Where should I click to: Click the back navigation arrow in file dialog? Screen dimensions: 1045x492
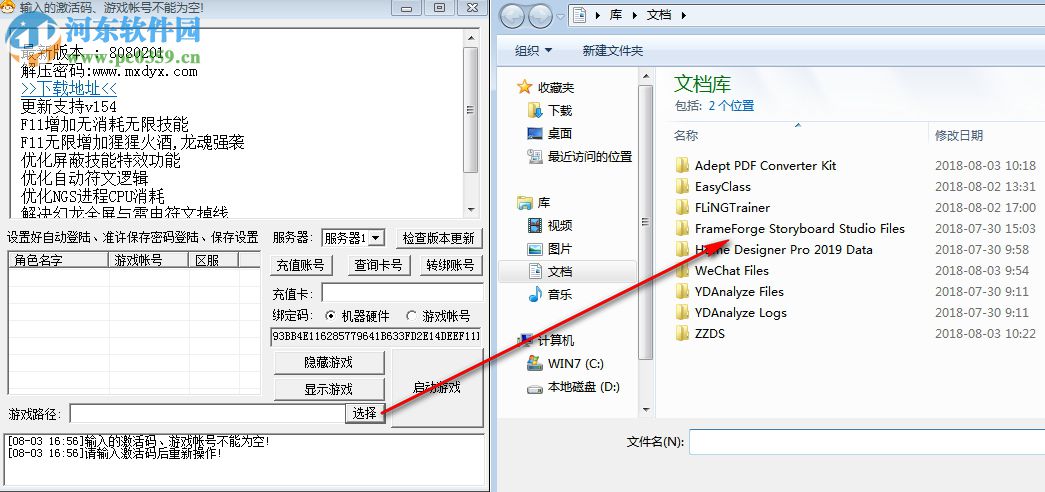pyautogui.click(x=513, y=15)
